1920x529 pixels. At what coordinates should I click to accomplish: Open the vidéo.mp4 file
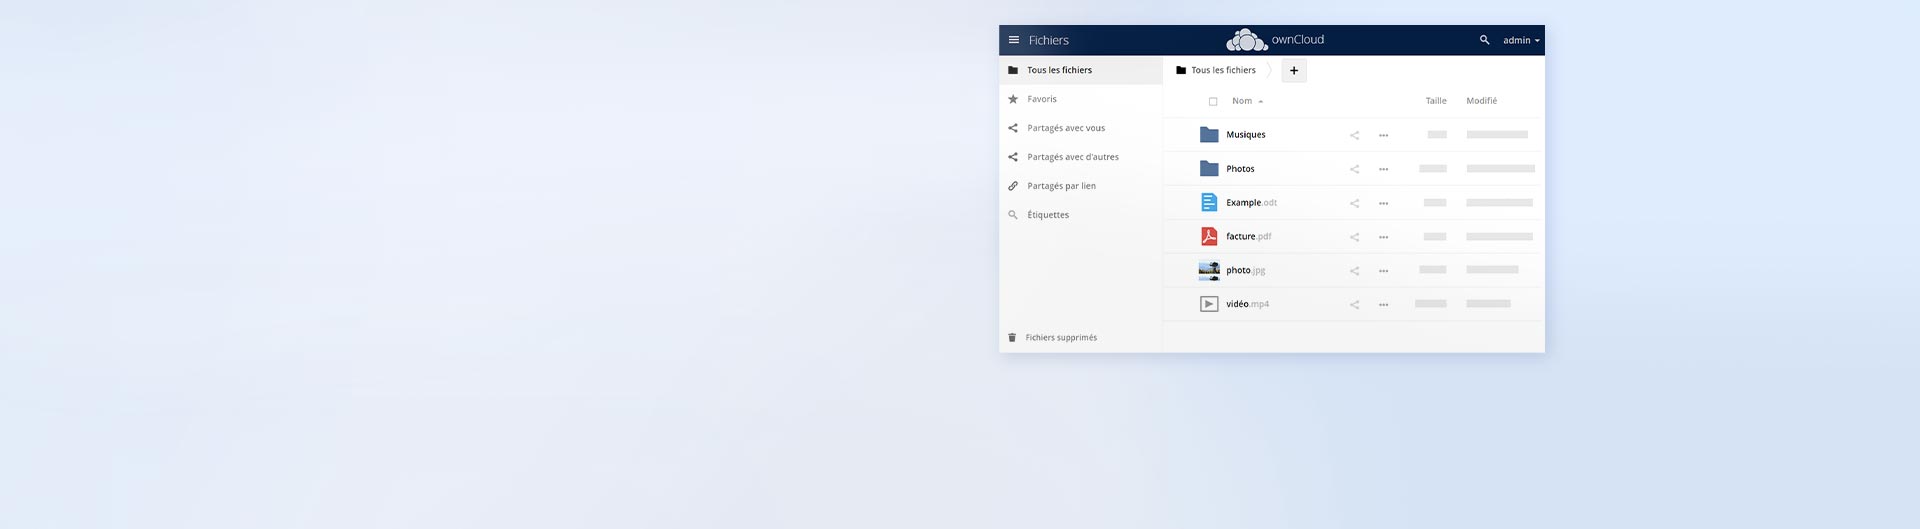[1247, 304]
